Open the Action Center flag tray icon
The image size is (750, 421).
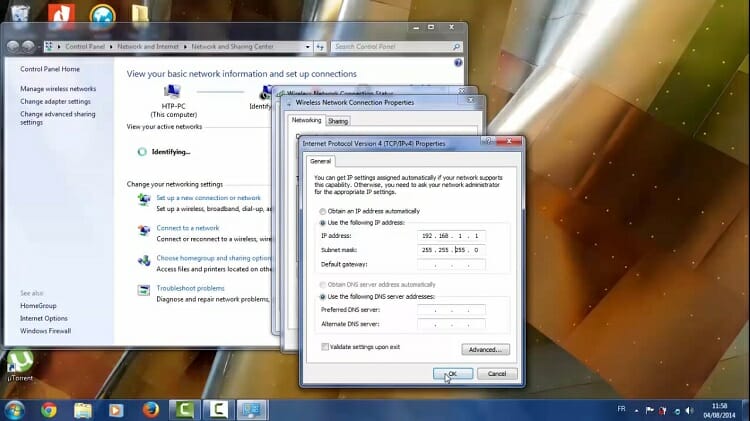650,410
